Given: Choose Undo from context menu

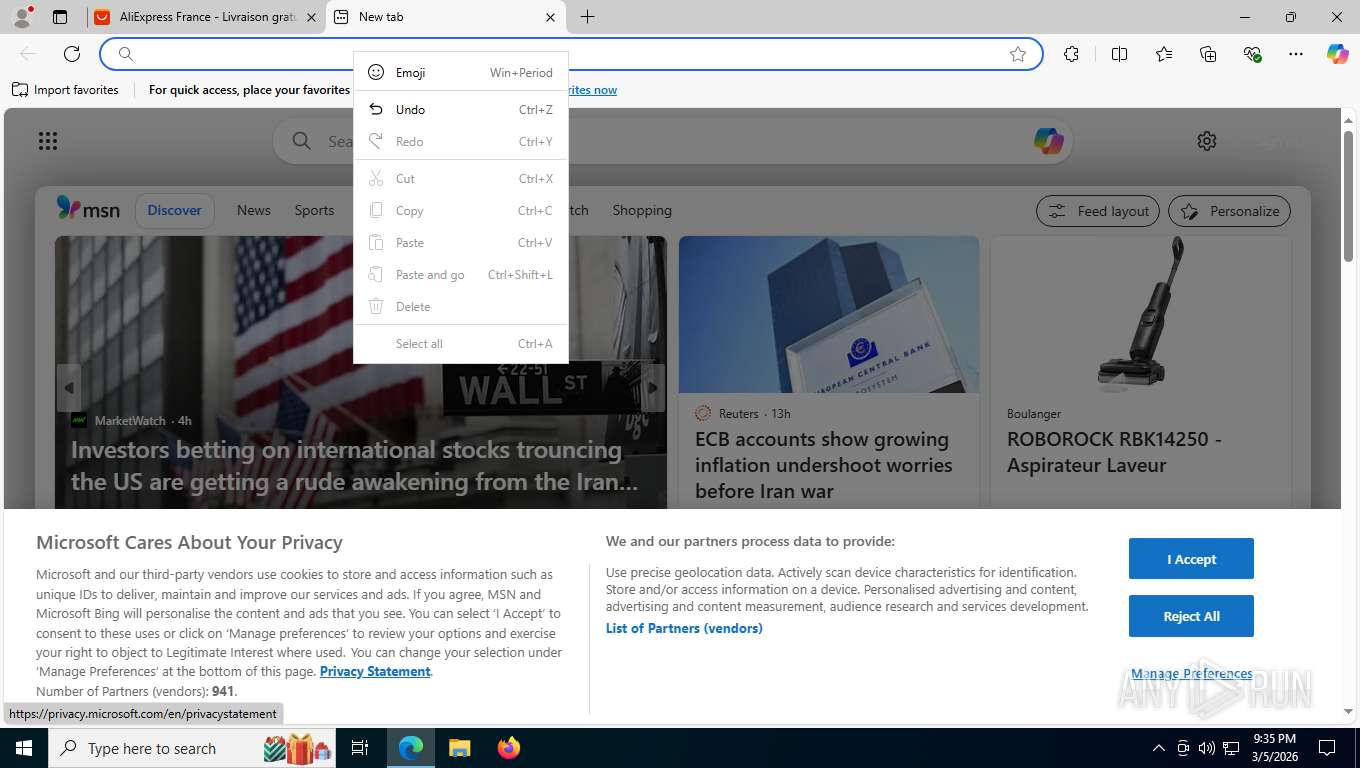Looking at the screenshot, I should [x=461, y=110].
